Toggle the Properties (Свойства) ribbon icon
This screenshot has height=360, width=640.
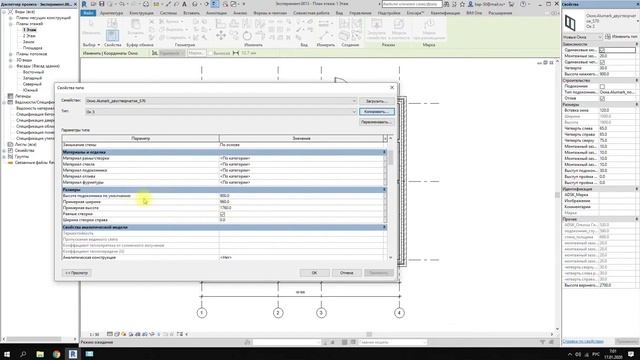pos(112,35)
